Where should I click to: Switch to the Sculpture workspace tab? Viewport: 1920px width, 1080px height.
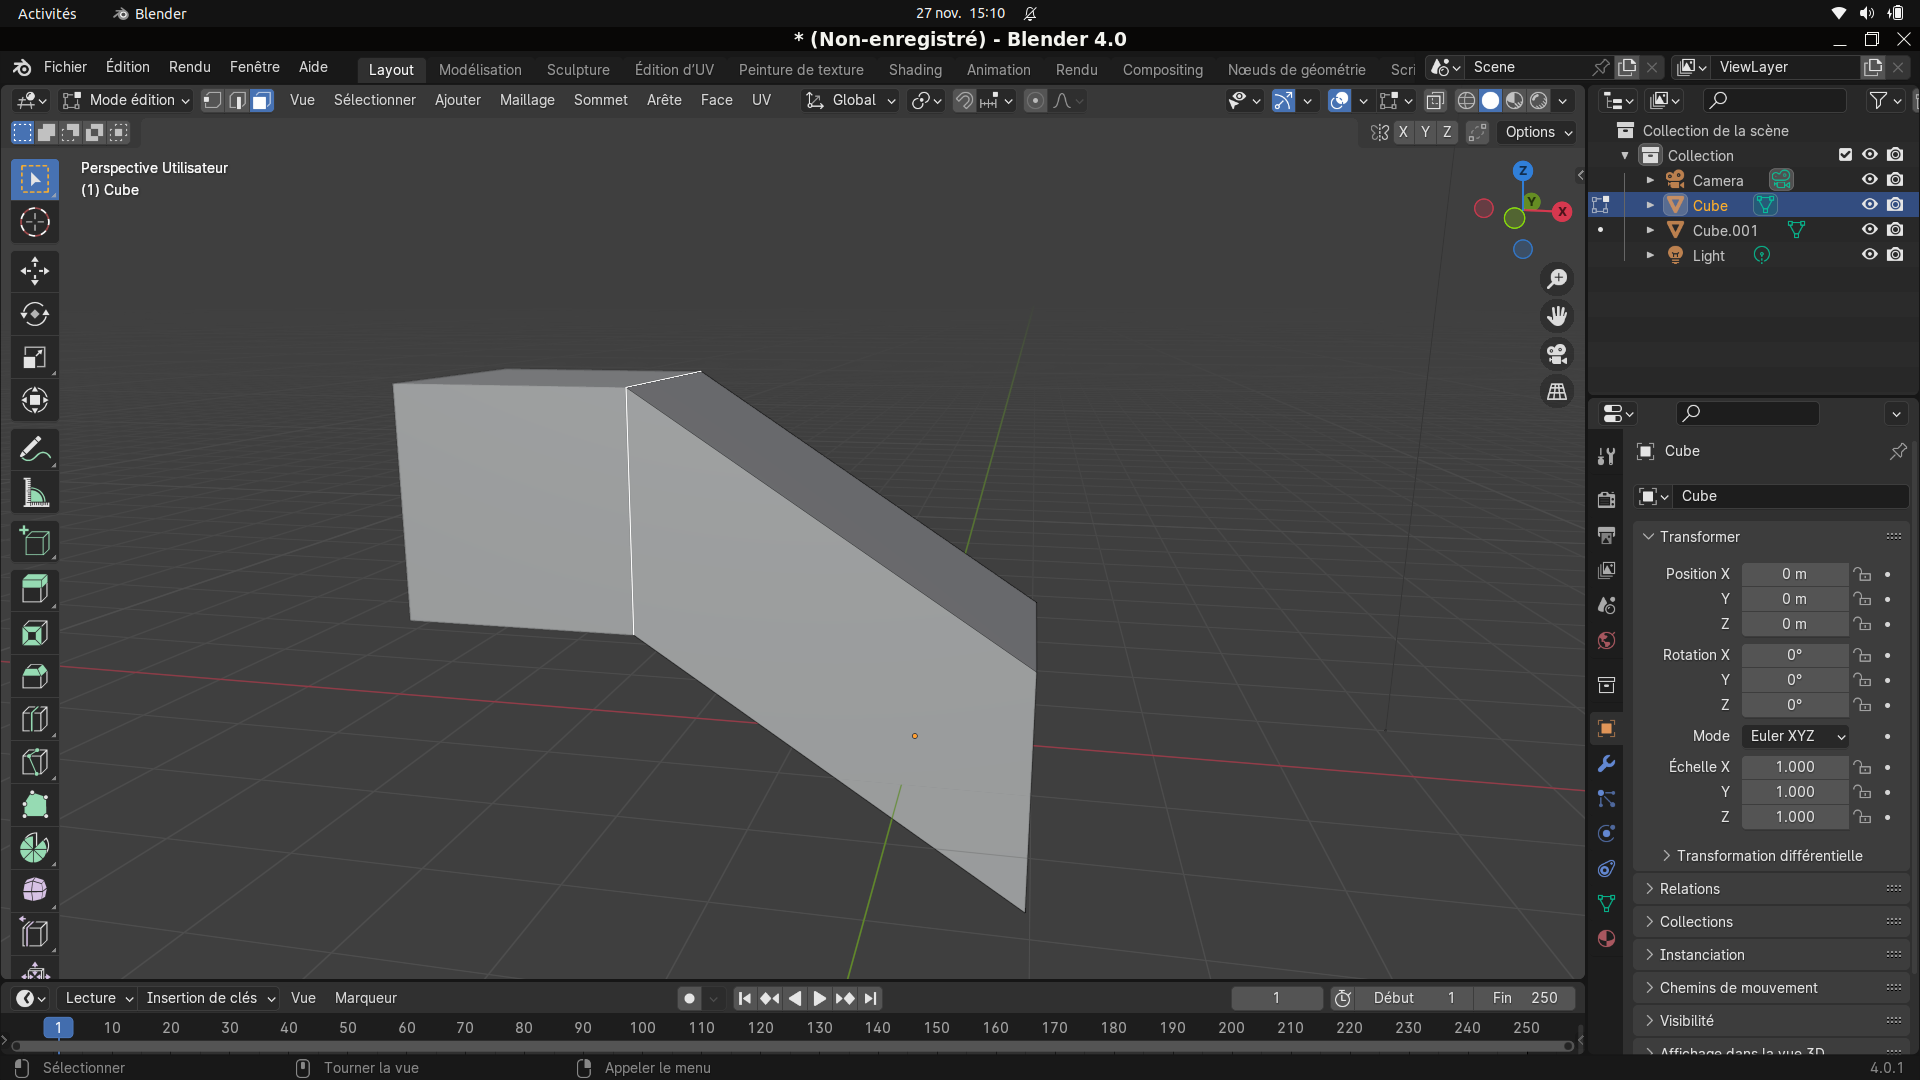click(x=578, y=70)
